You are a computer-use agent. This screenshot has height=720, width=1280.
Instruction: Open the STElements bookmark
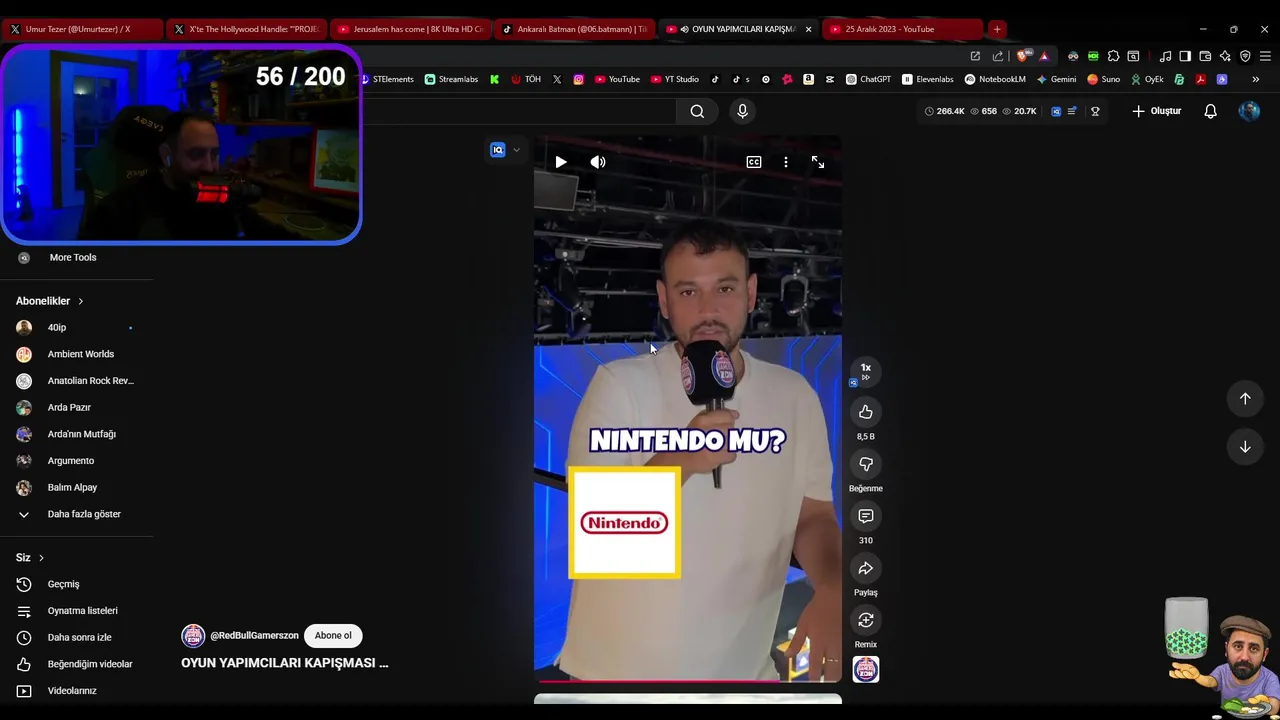tap(386, 79)
